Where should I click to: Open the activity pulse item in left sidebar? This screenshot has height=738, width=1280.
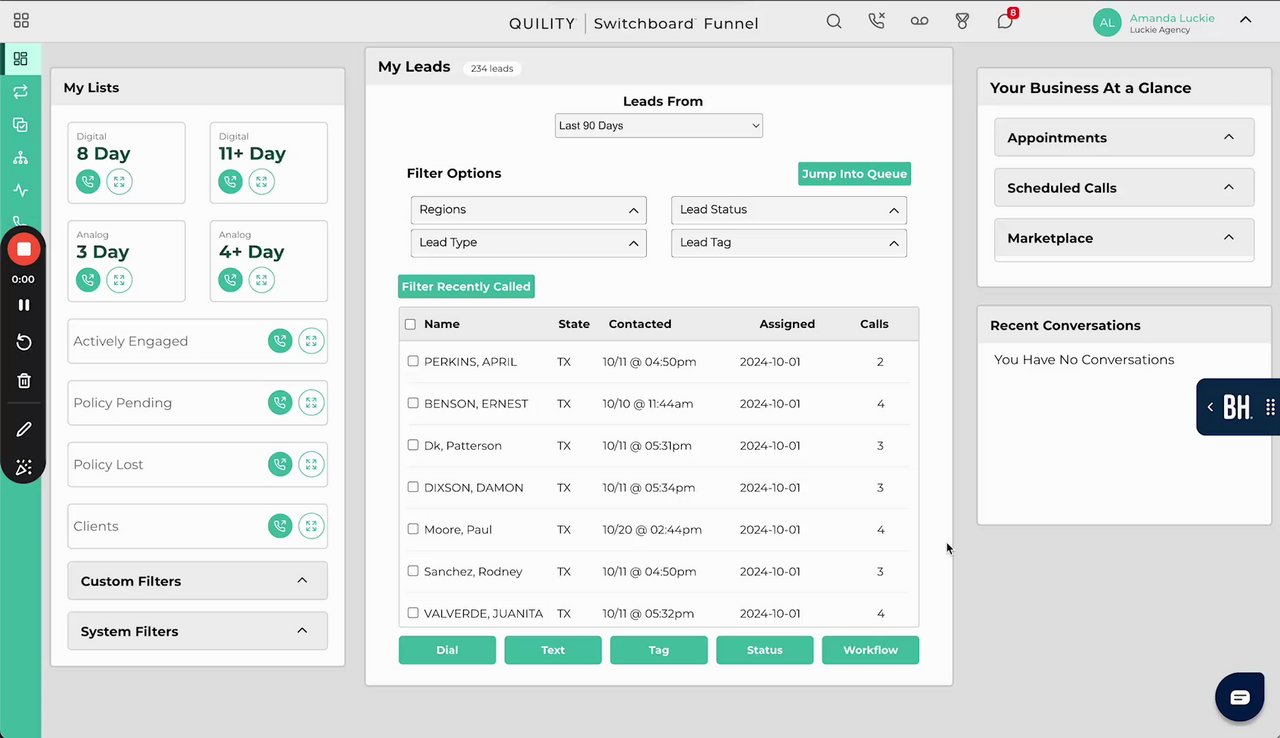click(20, 191)
